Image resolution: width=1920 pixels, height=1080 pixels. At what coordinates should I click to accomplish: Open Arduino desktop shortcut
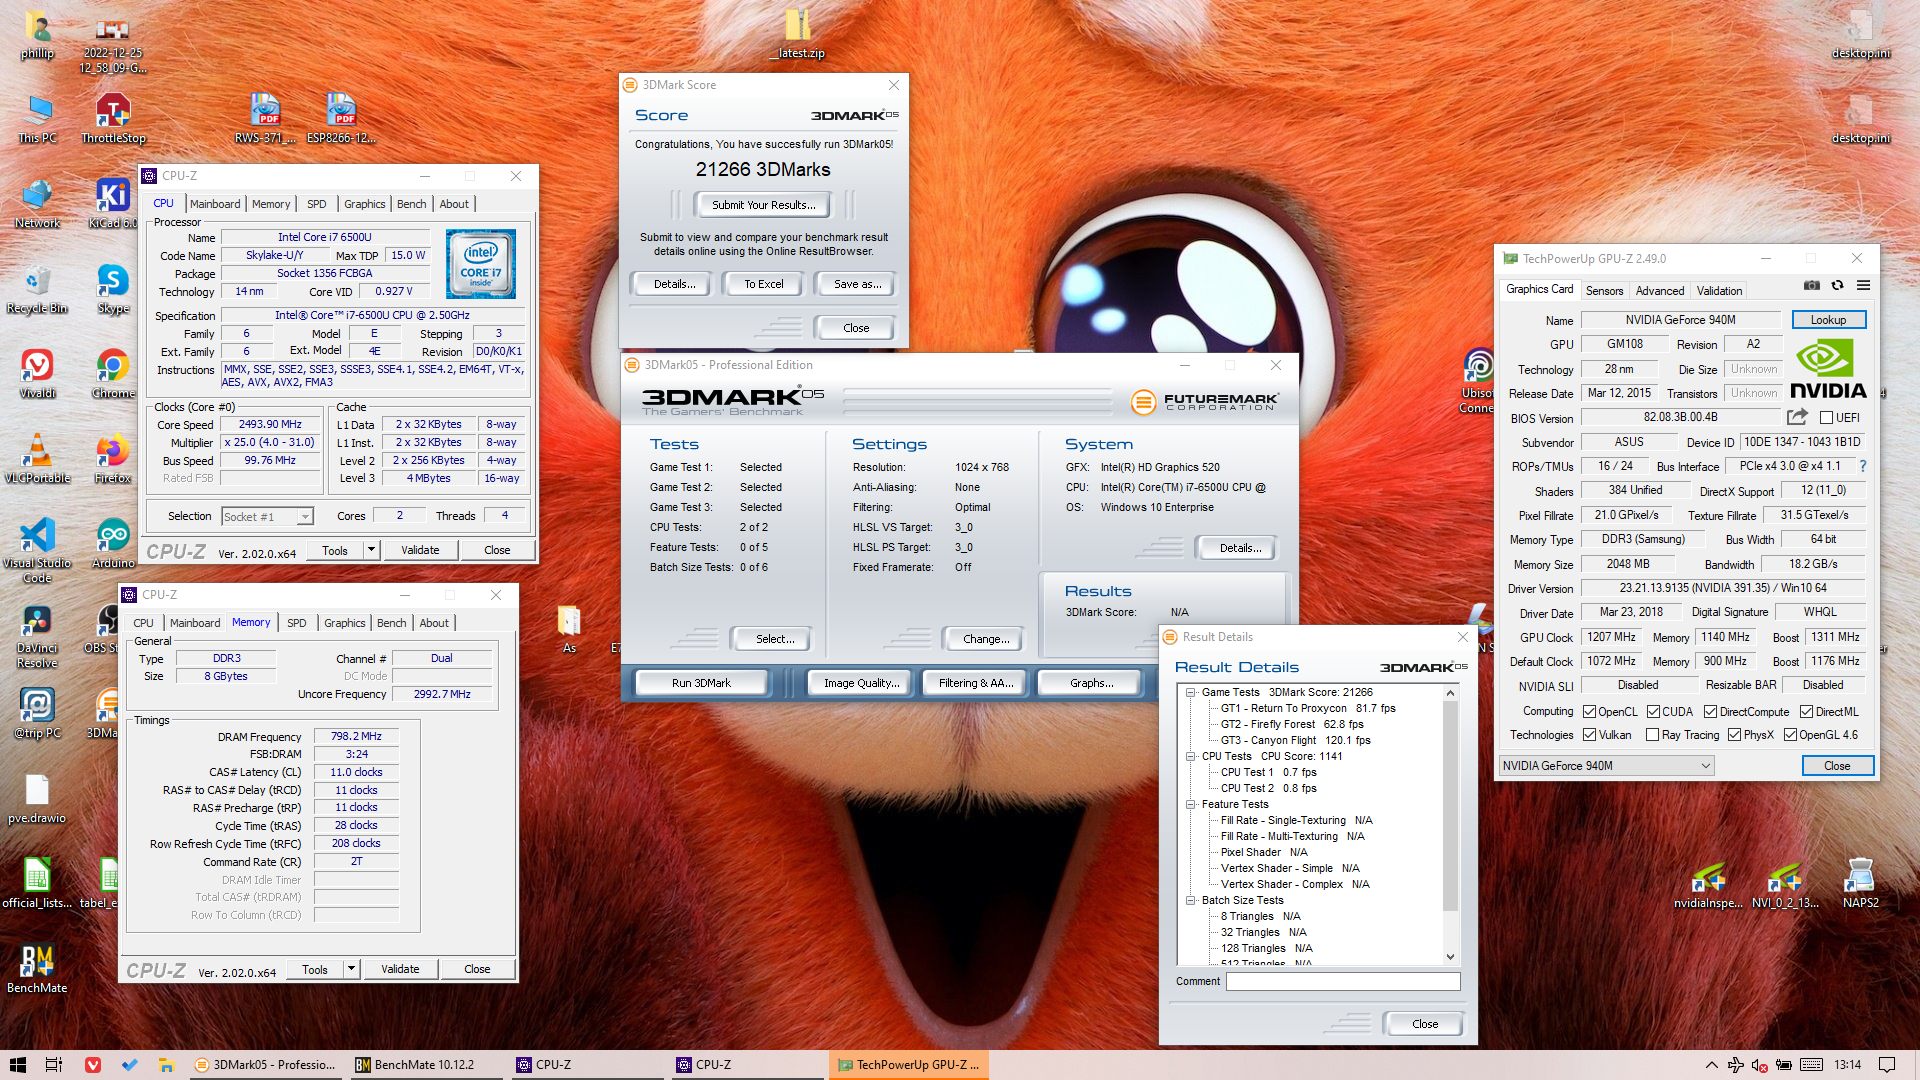pos(113,543)
